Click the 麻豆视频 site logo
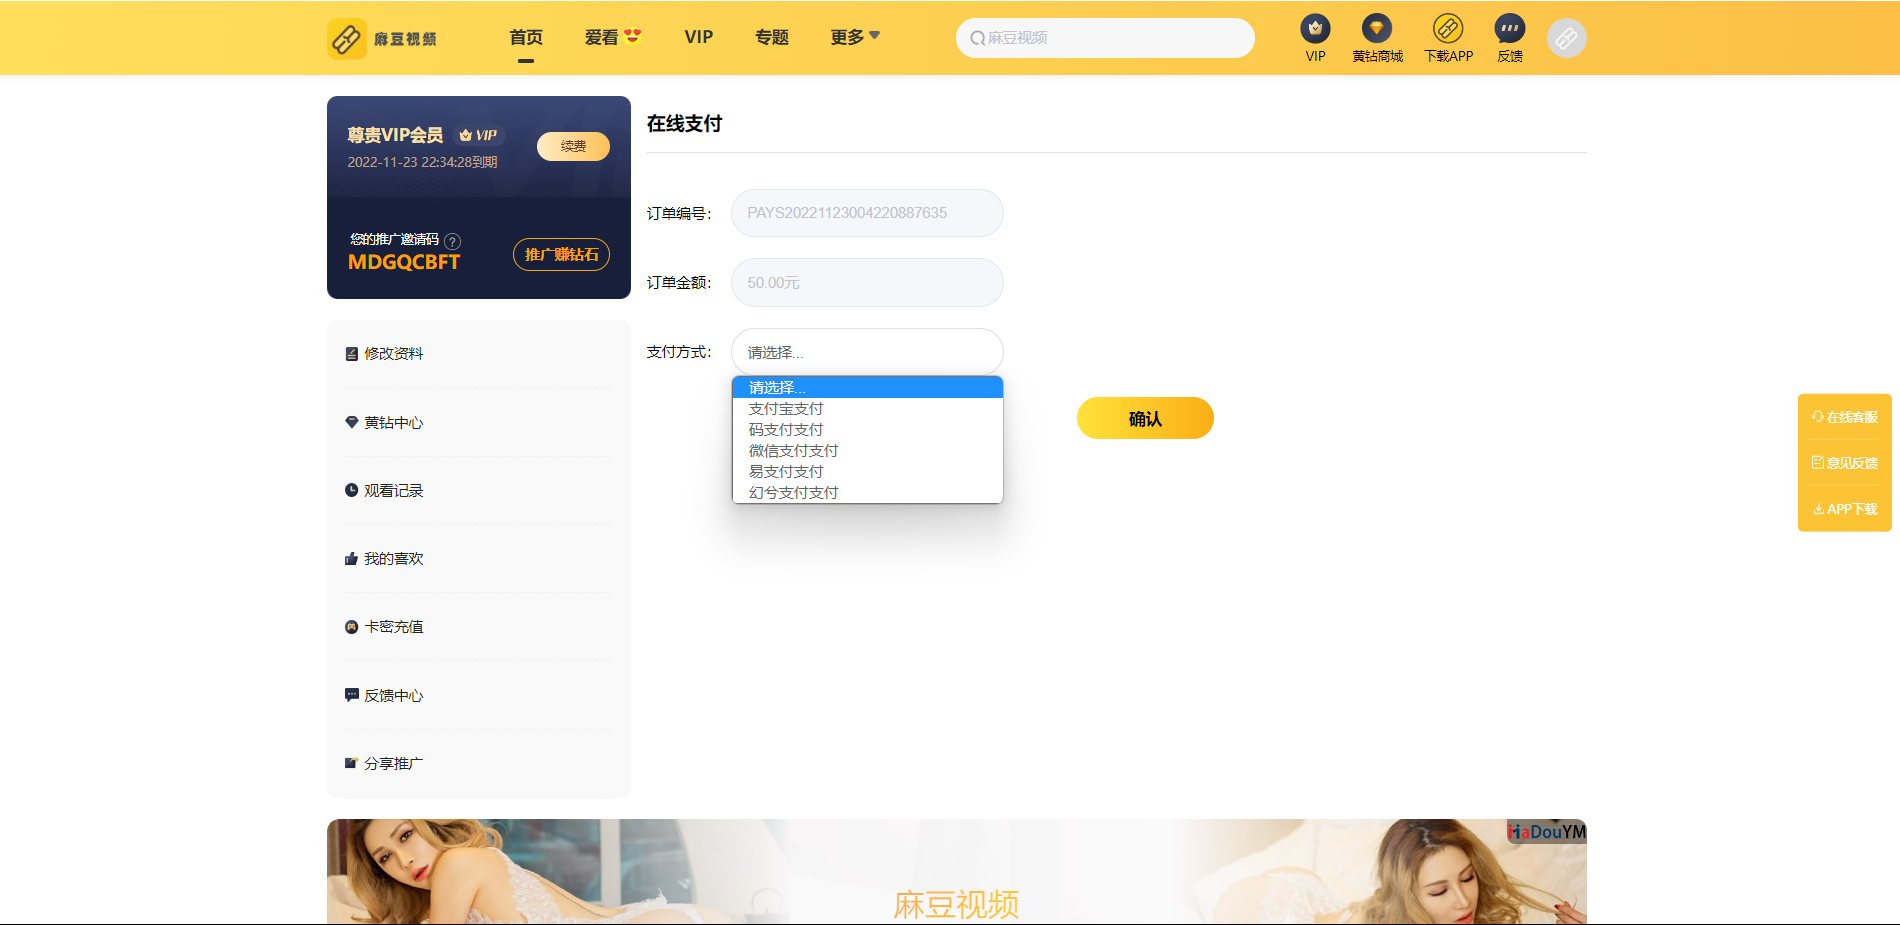This screenshot has width=1900, height=925. tap(382, 38)
